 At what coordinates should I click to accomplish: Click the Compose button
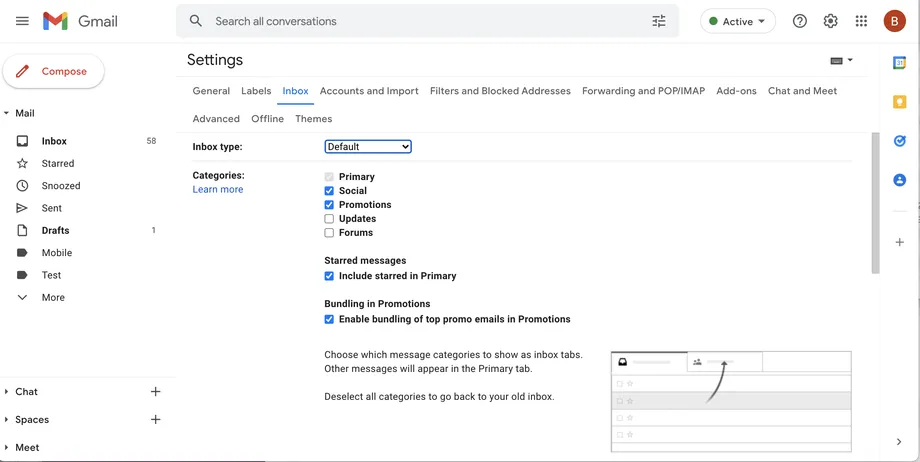click(x=53, y=72)
